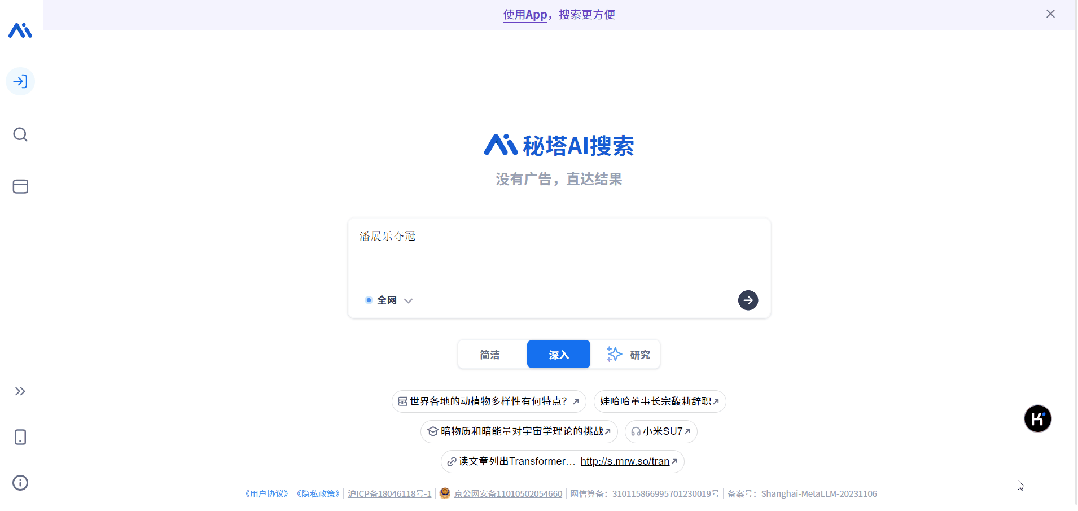Image resolution: width=1078 pixels, height=511 pixels.
Task: Open the 小米SU7 suggestion chip
Action: tap(661, 431)
